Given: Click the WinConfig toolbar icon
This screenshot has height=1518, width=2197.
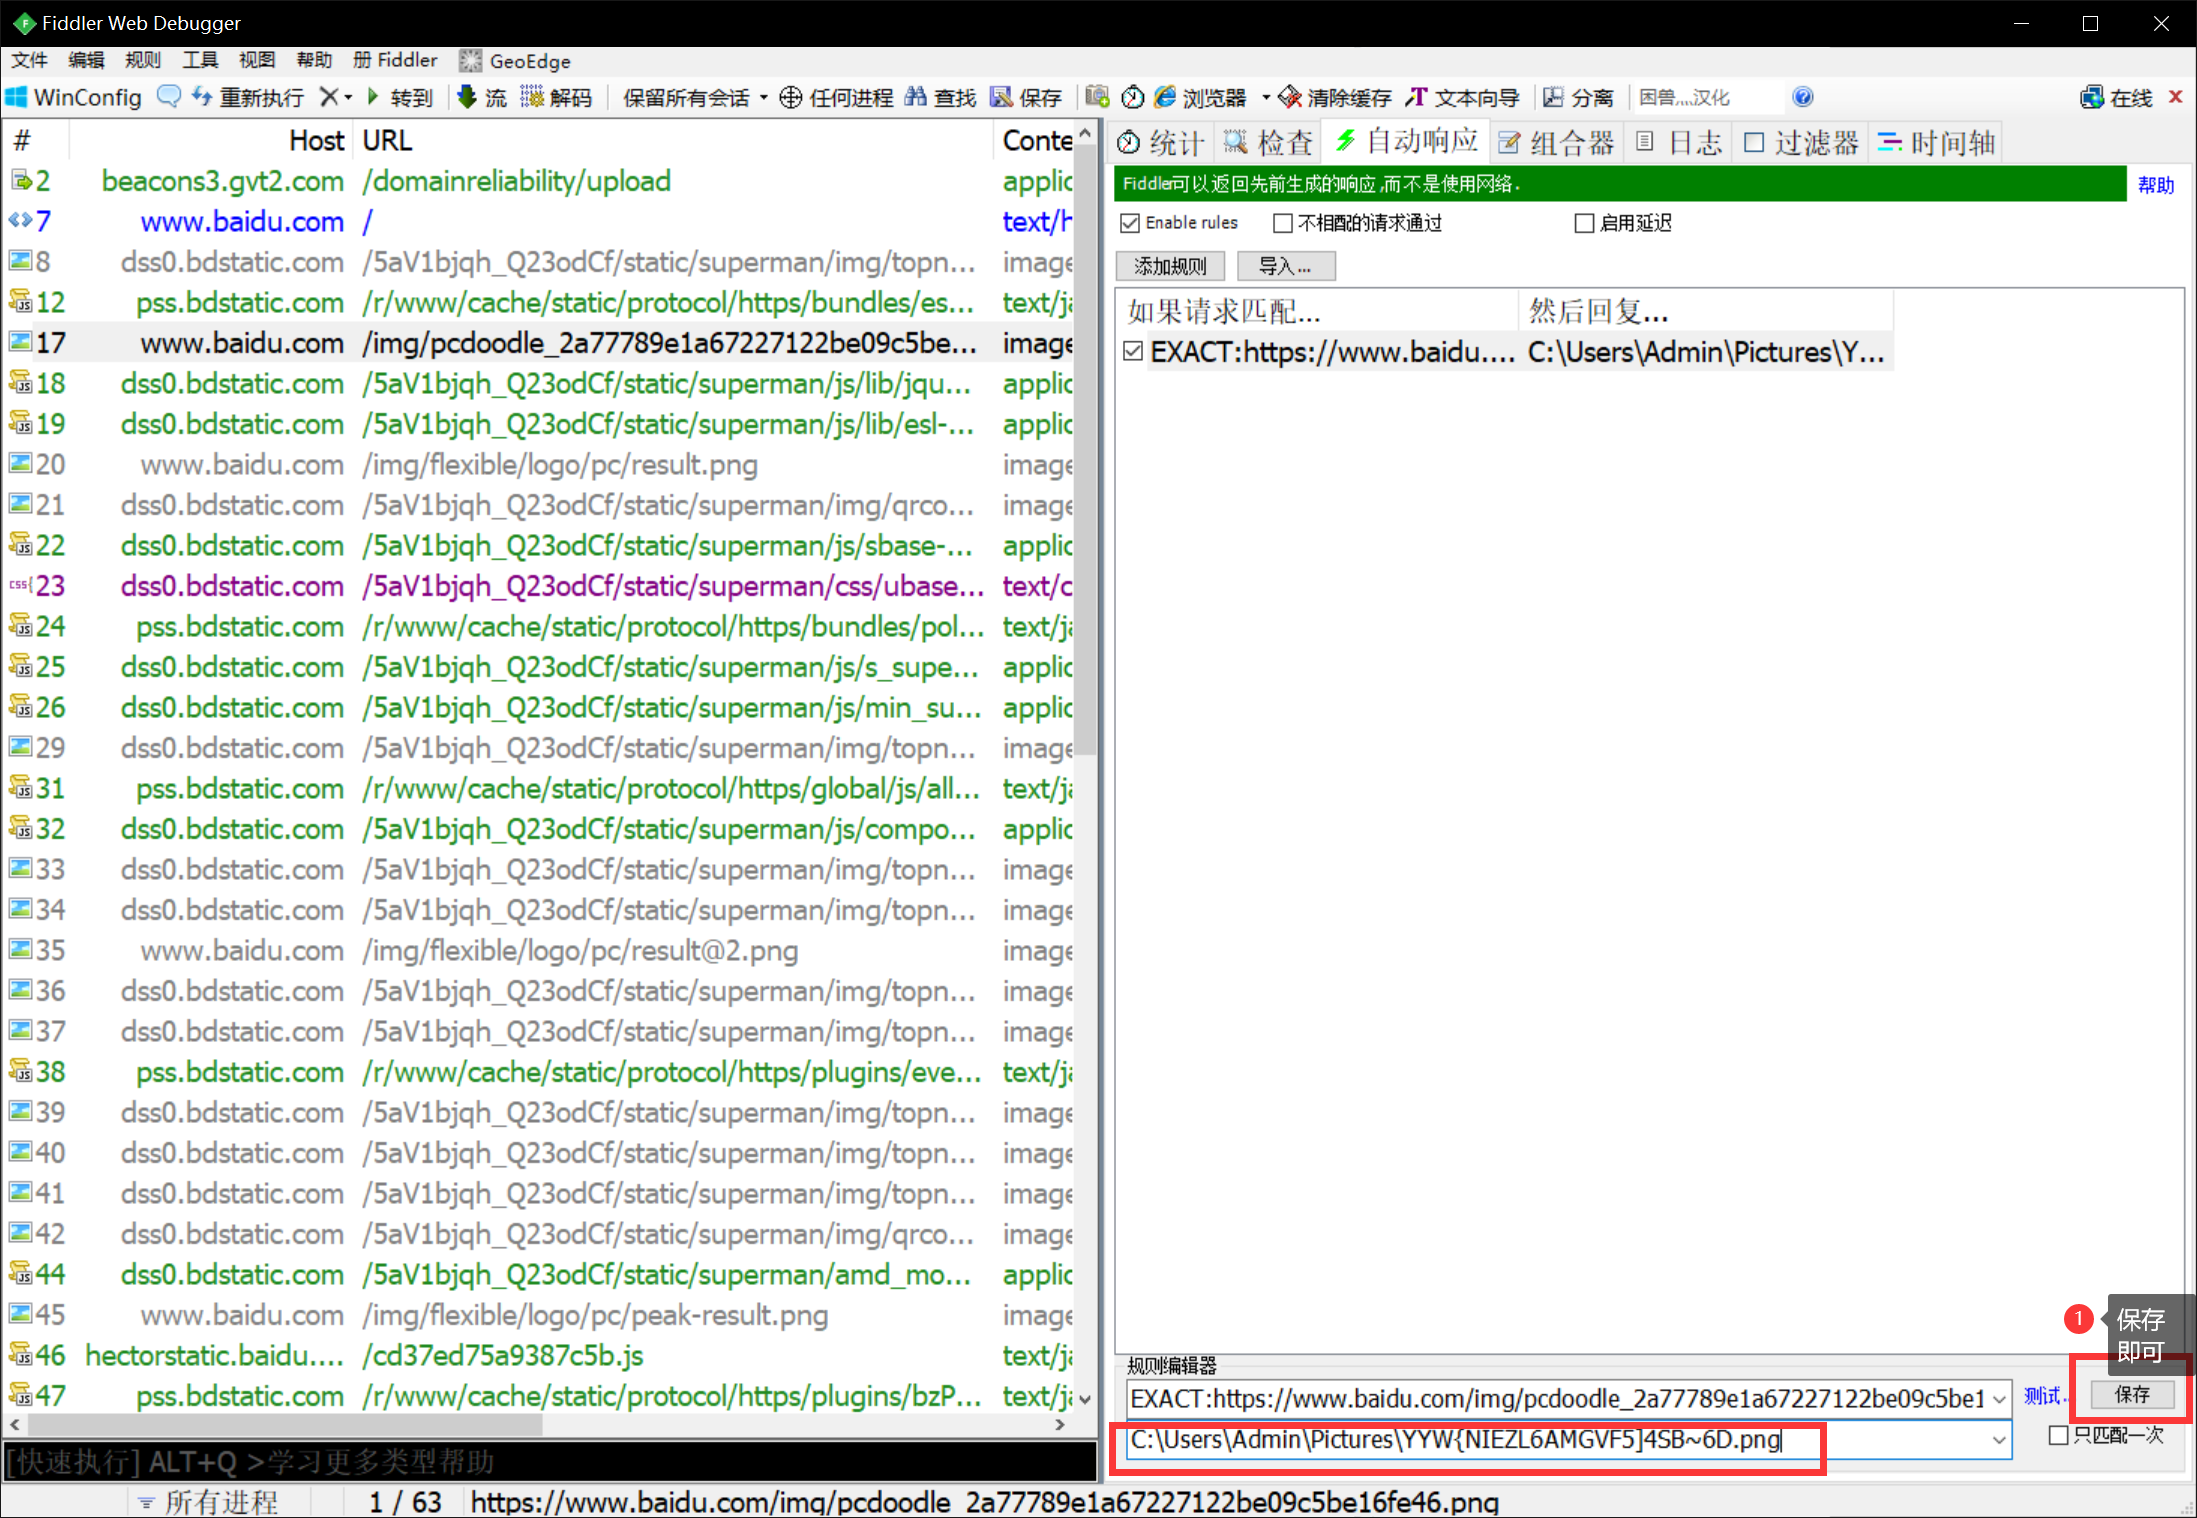Looking at the screenshot, I should [x=17, y=97].
